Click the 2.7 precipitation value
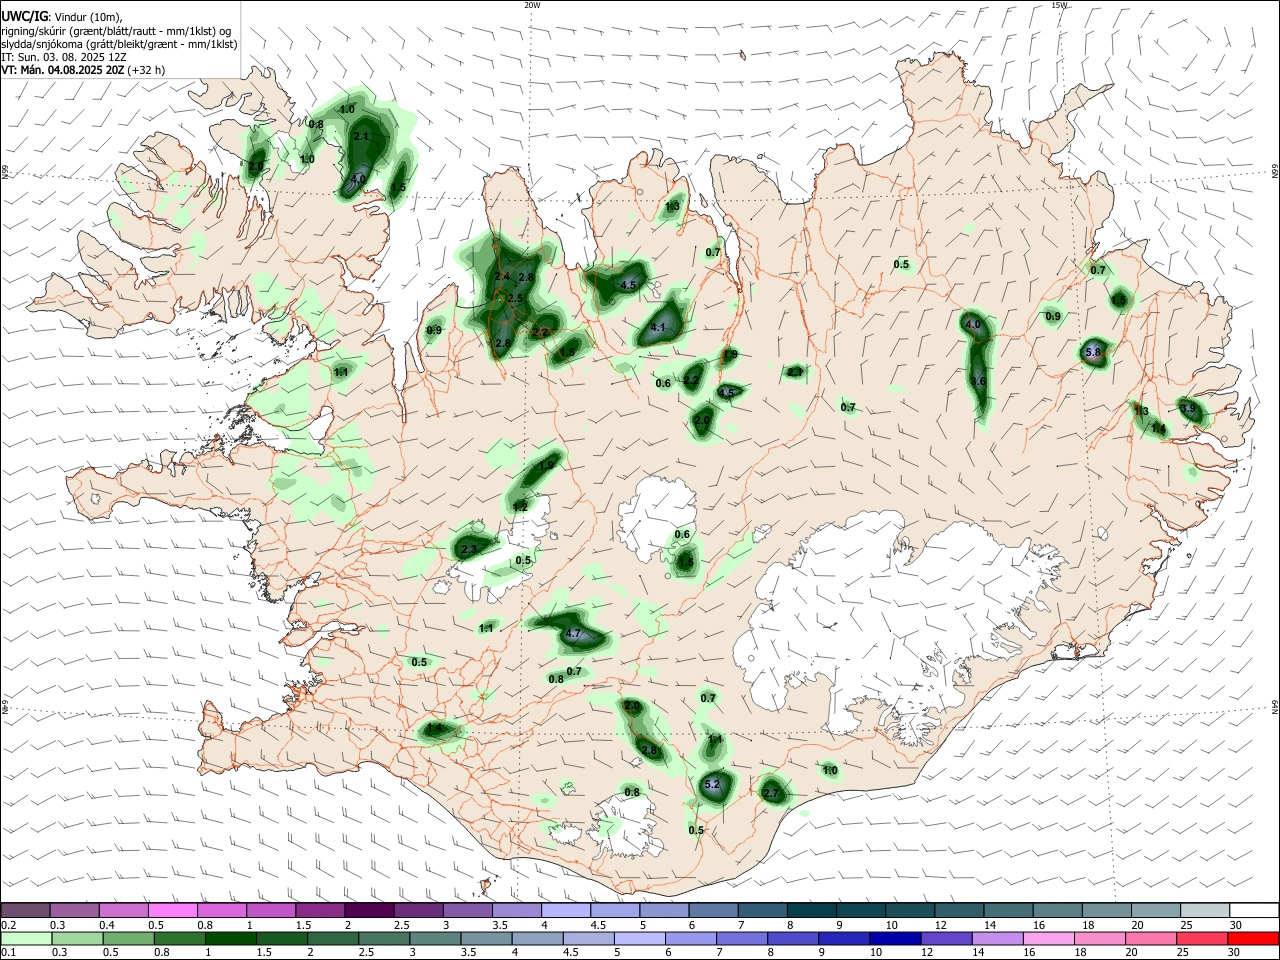 click(771, 793)
